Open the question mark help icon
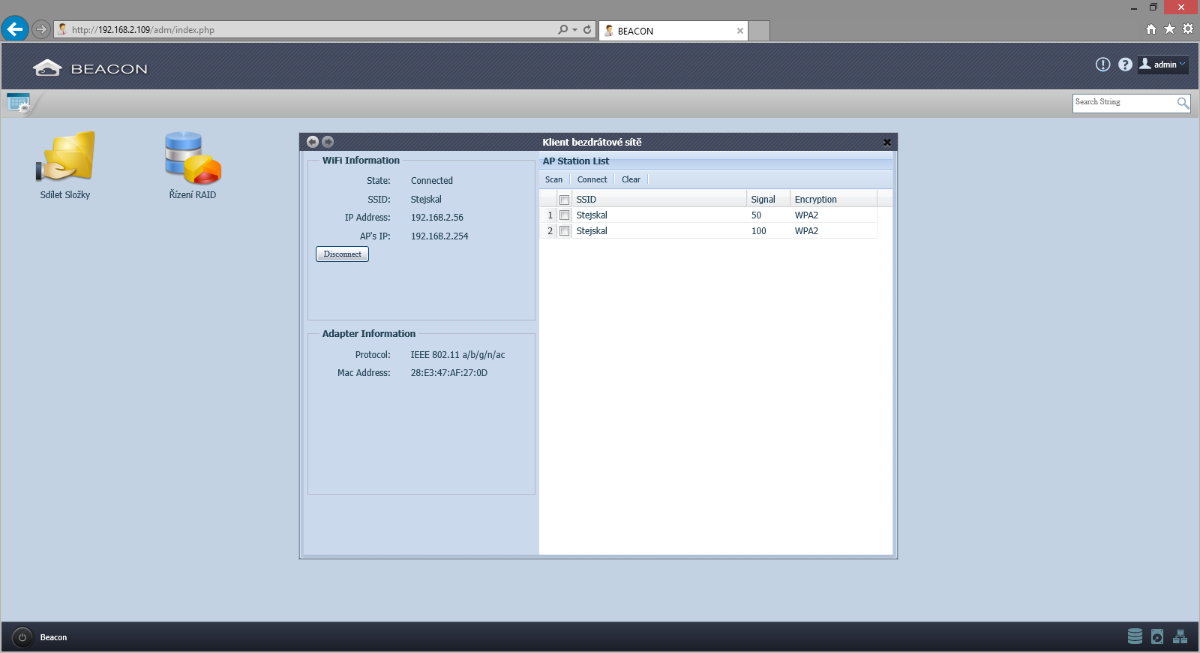The height and width of the screenshot is (653, 1200). pyautogui.click(x=1125, y=65)
